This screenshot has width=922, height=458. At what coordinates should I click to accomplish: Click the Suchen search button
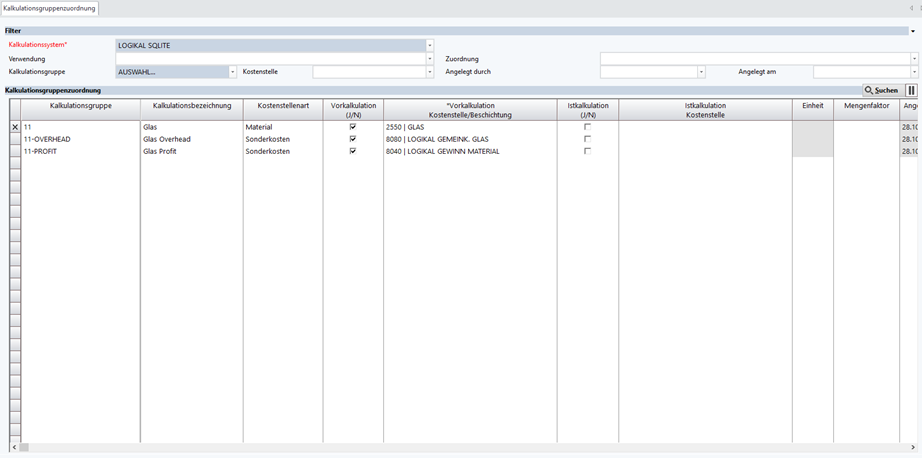click(880, 90)
